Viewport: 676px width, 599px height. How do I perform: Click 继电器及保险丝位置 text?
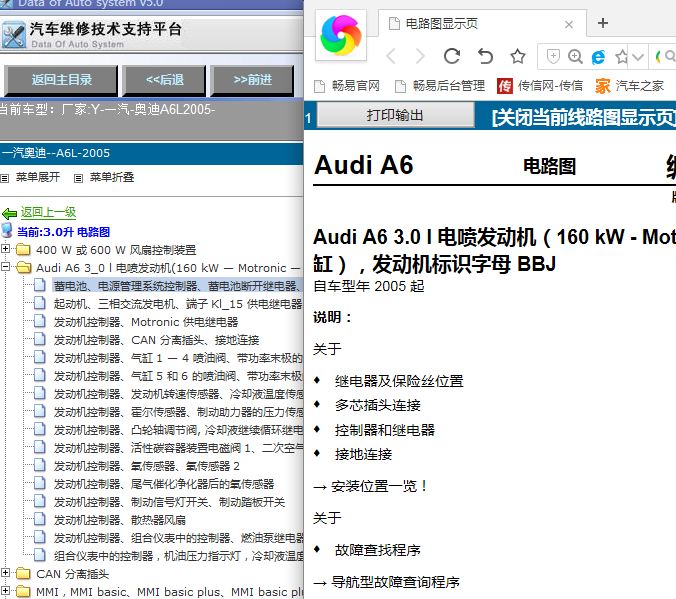tap(399, 381)
